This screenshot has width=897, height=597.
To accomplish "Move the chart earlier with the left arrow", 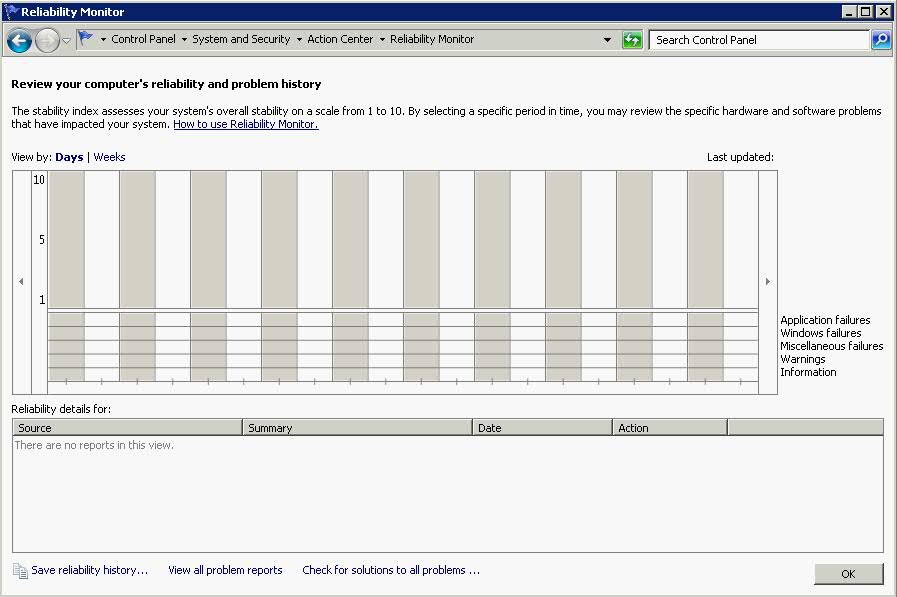I will click(x=21, y=281).
